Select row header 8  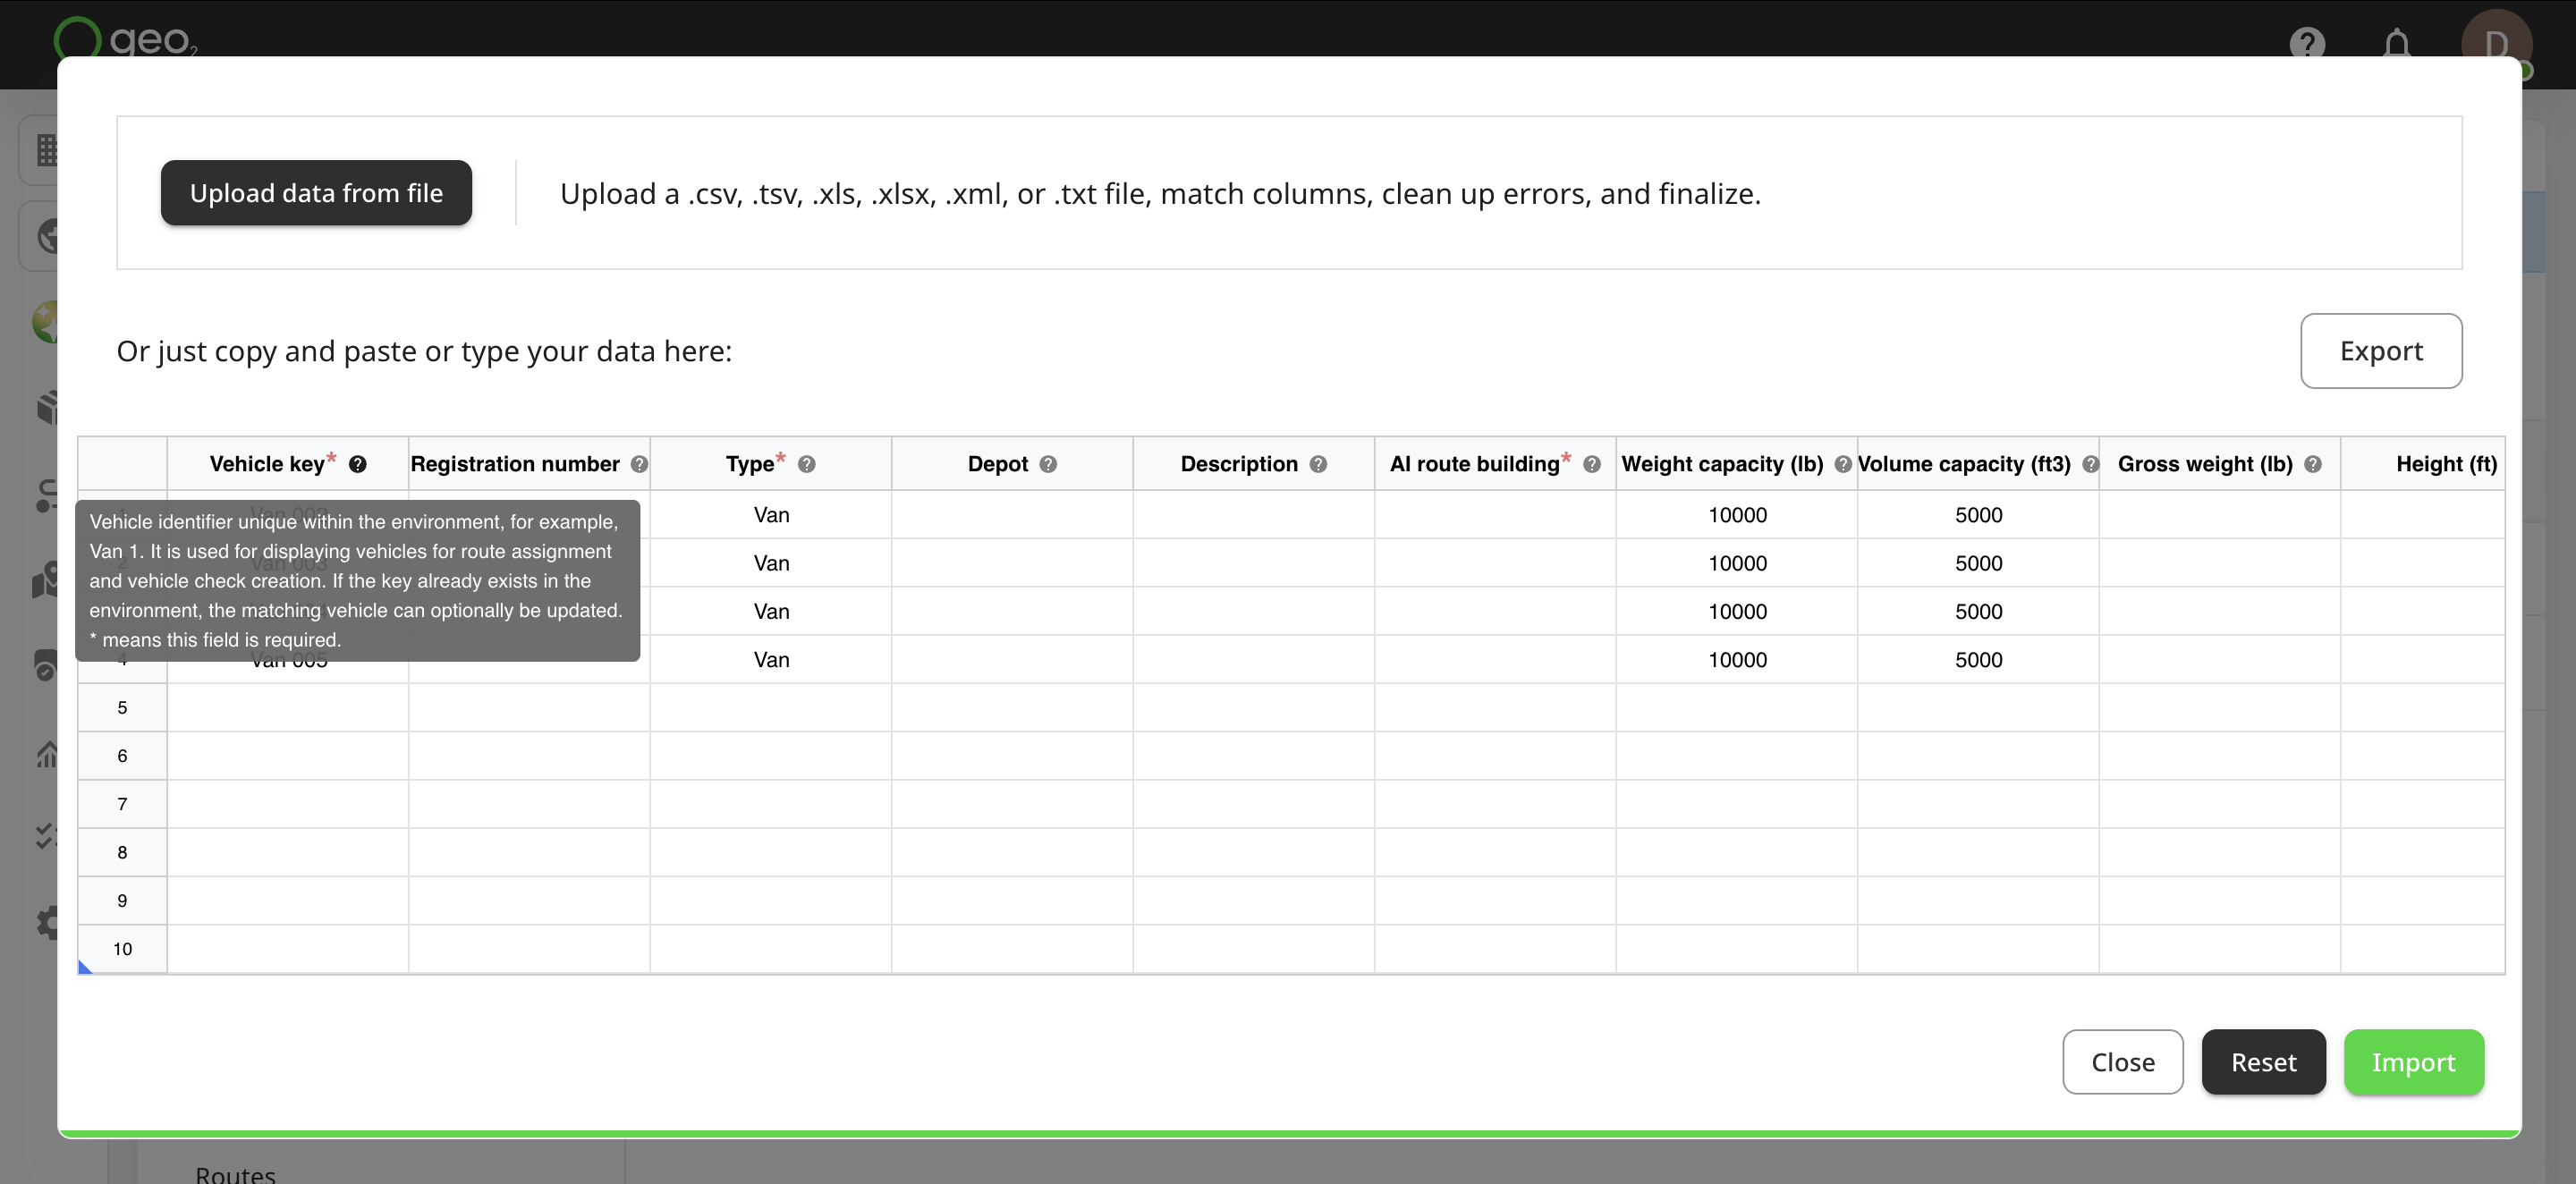click(x=122, y=853)
